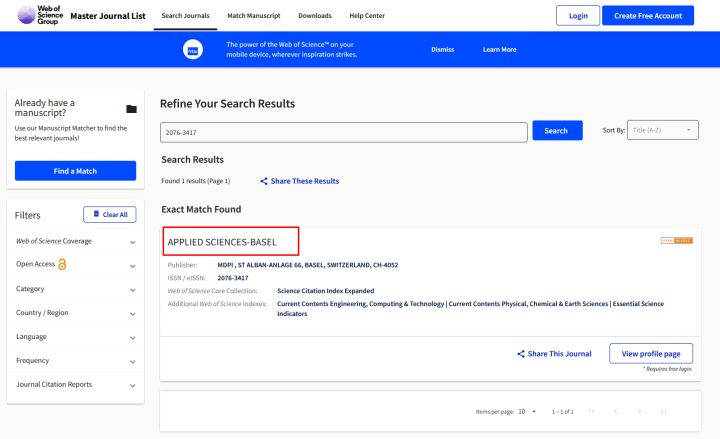Open the Downloads tab
Screen dimensions: 720x439
tap(315, 16)
